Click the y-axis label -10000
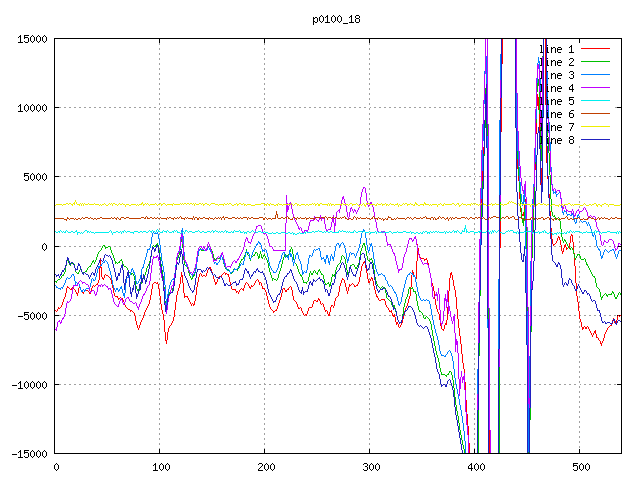This screenshot has width=640, height=480. point(29,385)
